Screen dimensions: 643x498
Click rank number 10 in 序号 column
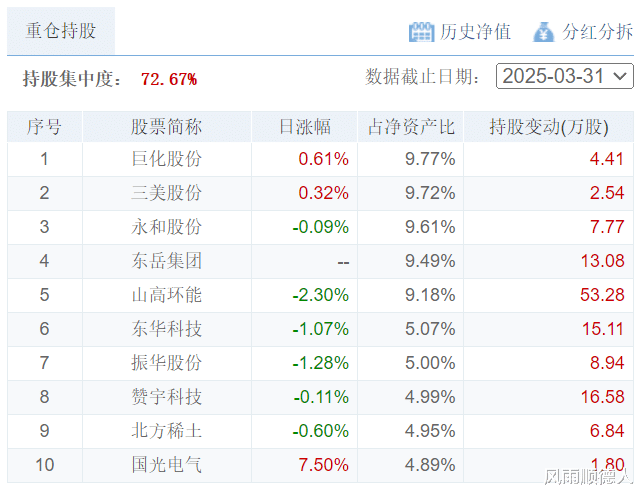pos(44,466)
